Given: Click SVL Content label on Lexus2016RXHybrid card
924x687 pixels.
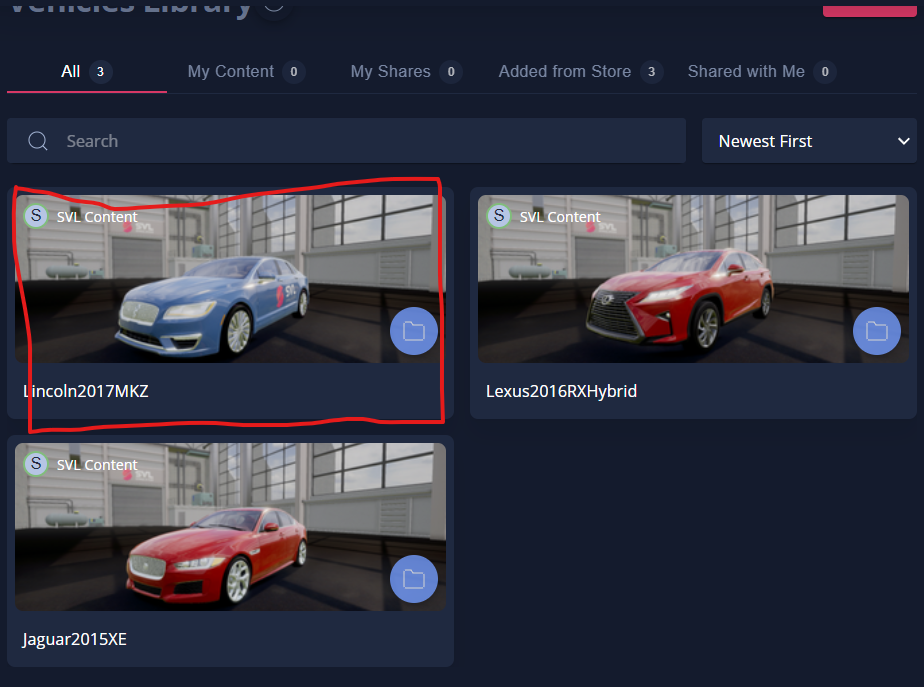Looking at the screenshot, I should (x=560, y=217).
